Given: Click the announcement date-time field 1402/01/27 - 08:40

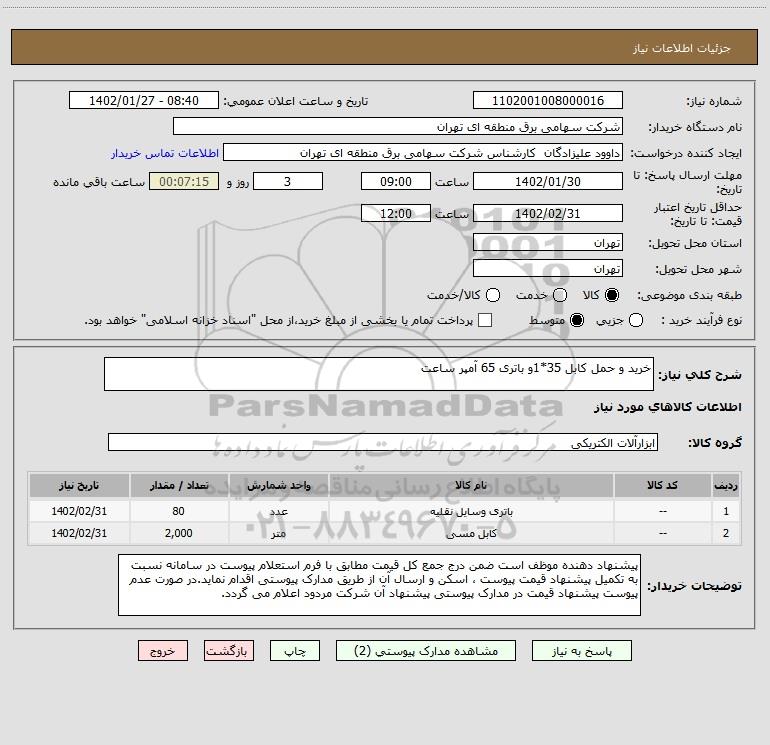Looking at the screenshot, I should click(x=143, y=100).
